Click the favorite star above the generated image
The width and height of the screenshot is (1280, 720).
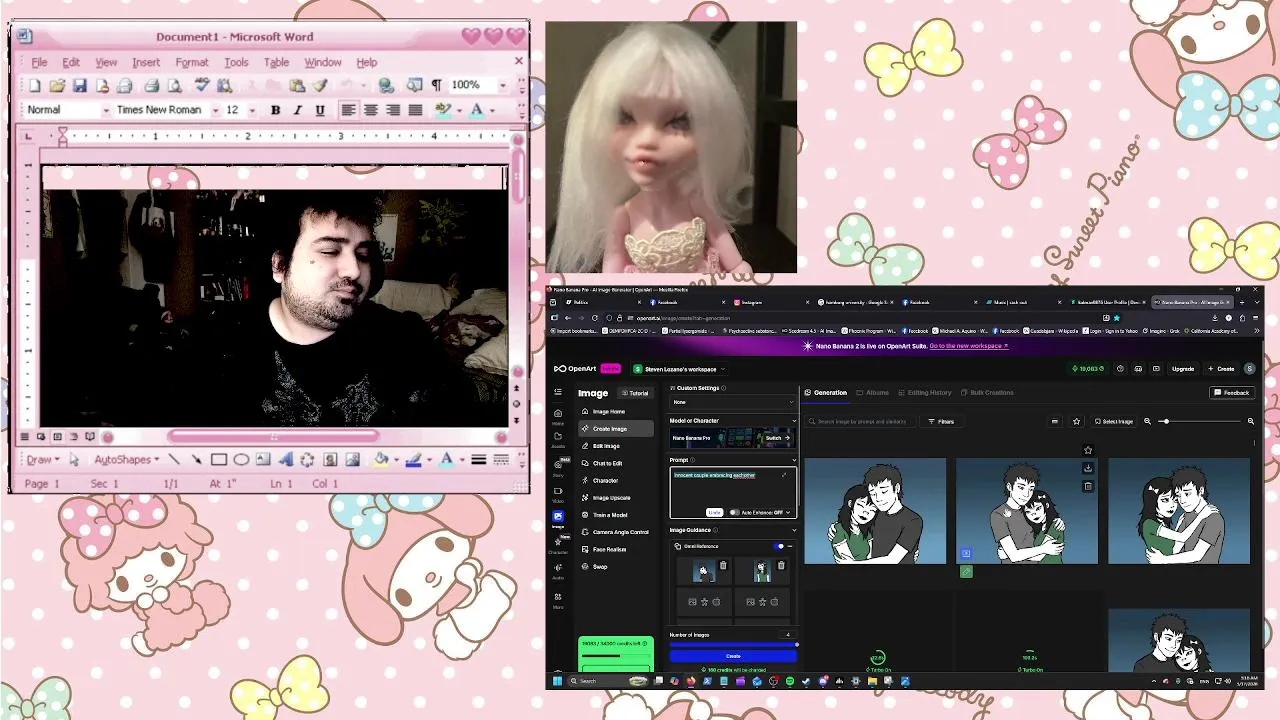(x=1088, y=450)
